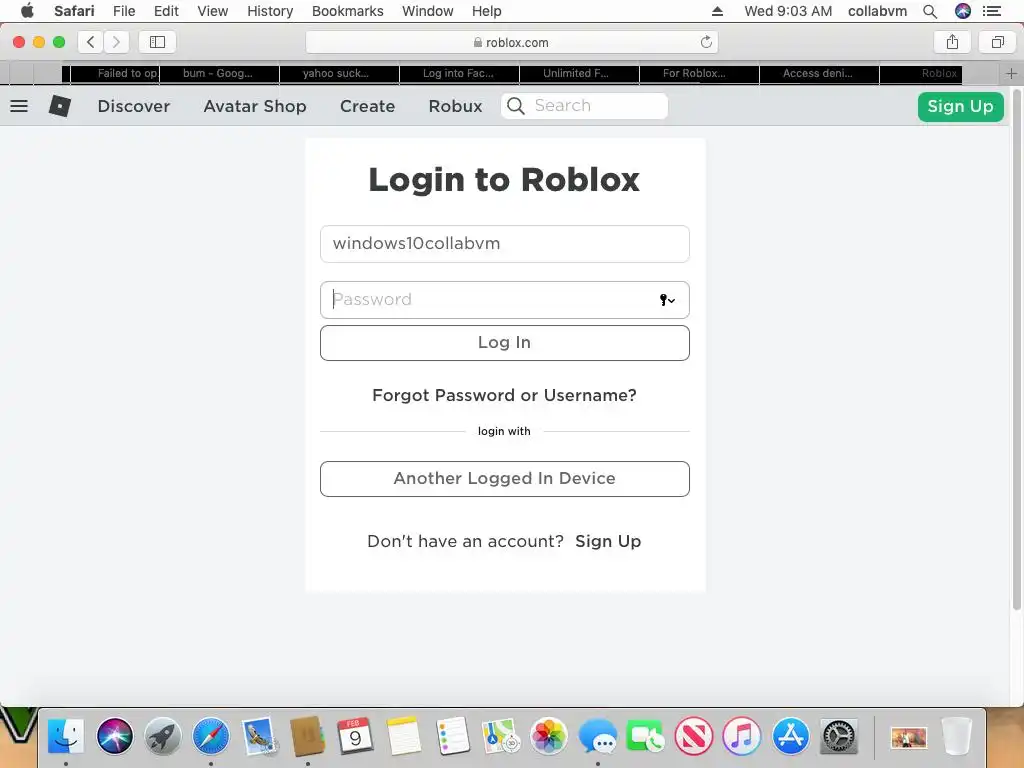This screenshot has height=768, width=1024.
Task: Open the Notes app in Dock
Action: coord(404,736)
